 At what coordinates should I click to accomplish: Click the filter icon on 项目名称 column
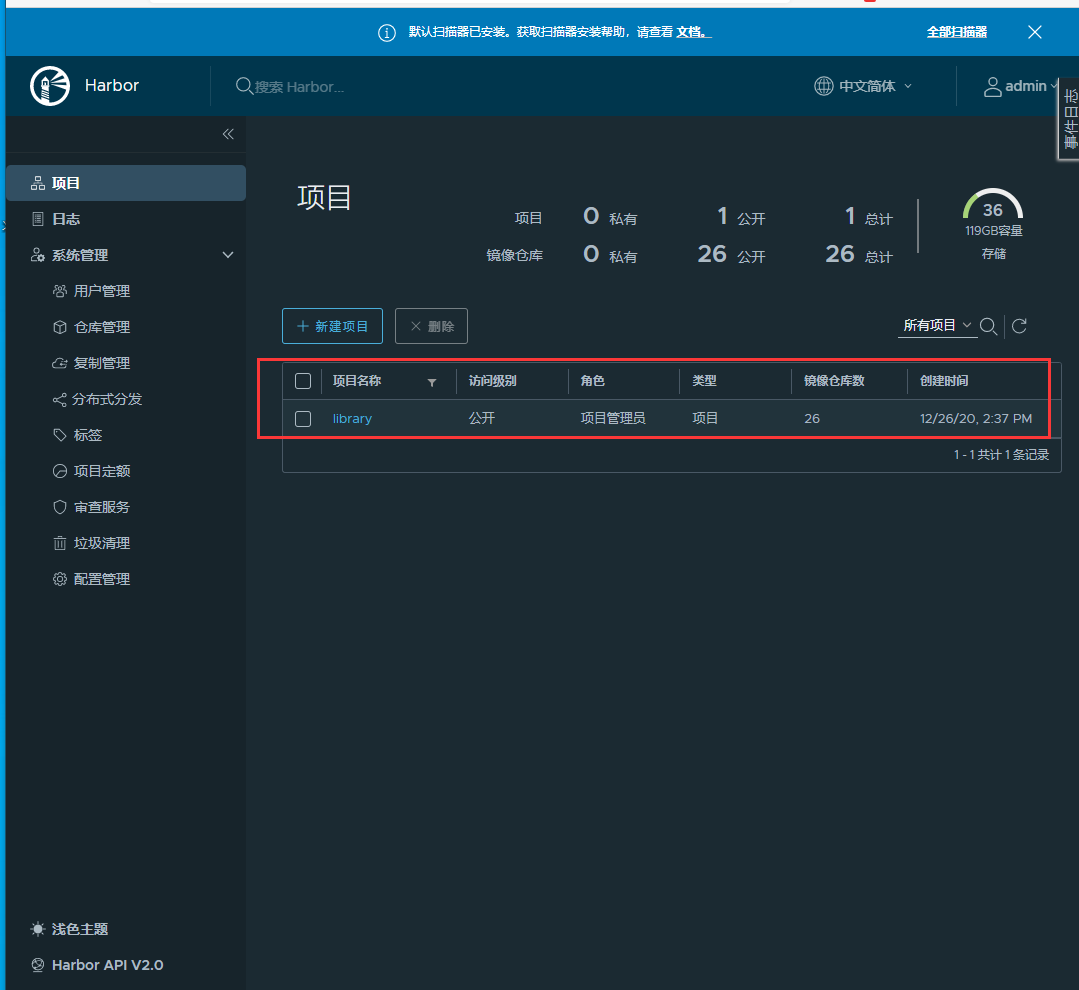[431, 383]
